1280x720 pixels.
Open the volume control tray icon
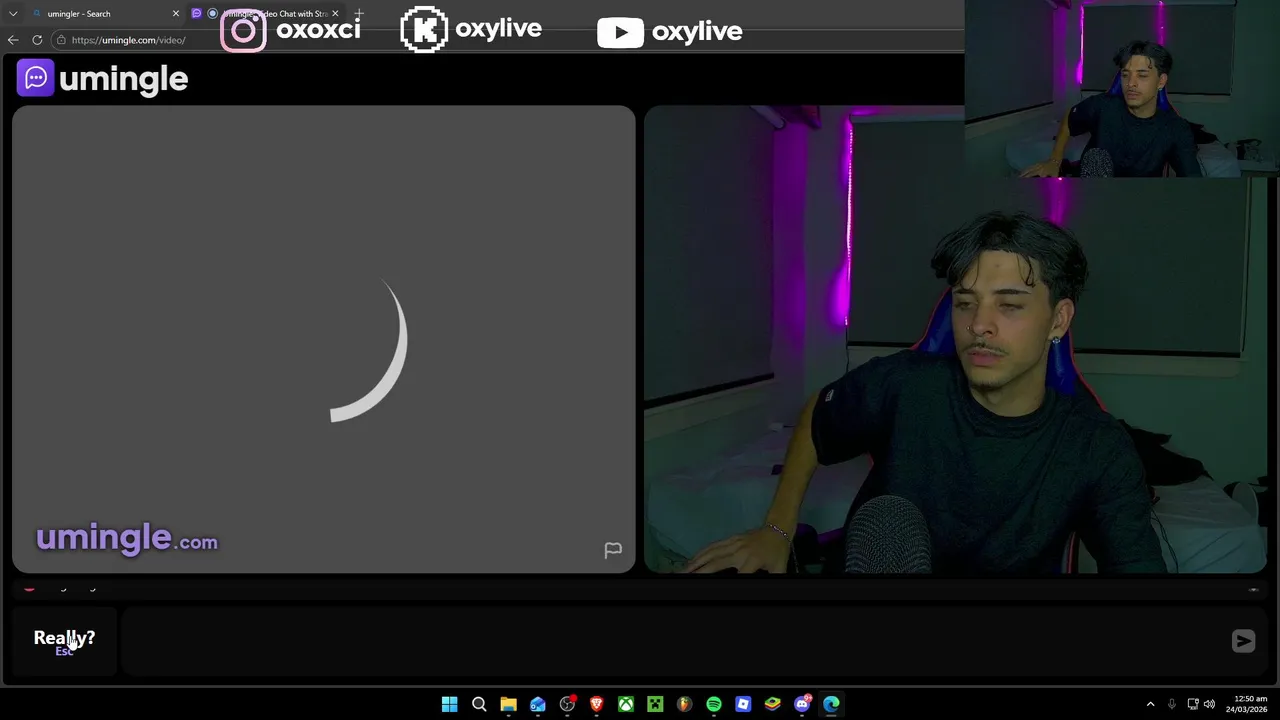click(x=1209, y=704)
